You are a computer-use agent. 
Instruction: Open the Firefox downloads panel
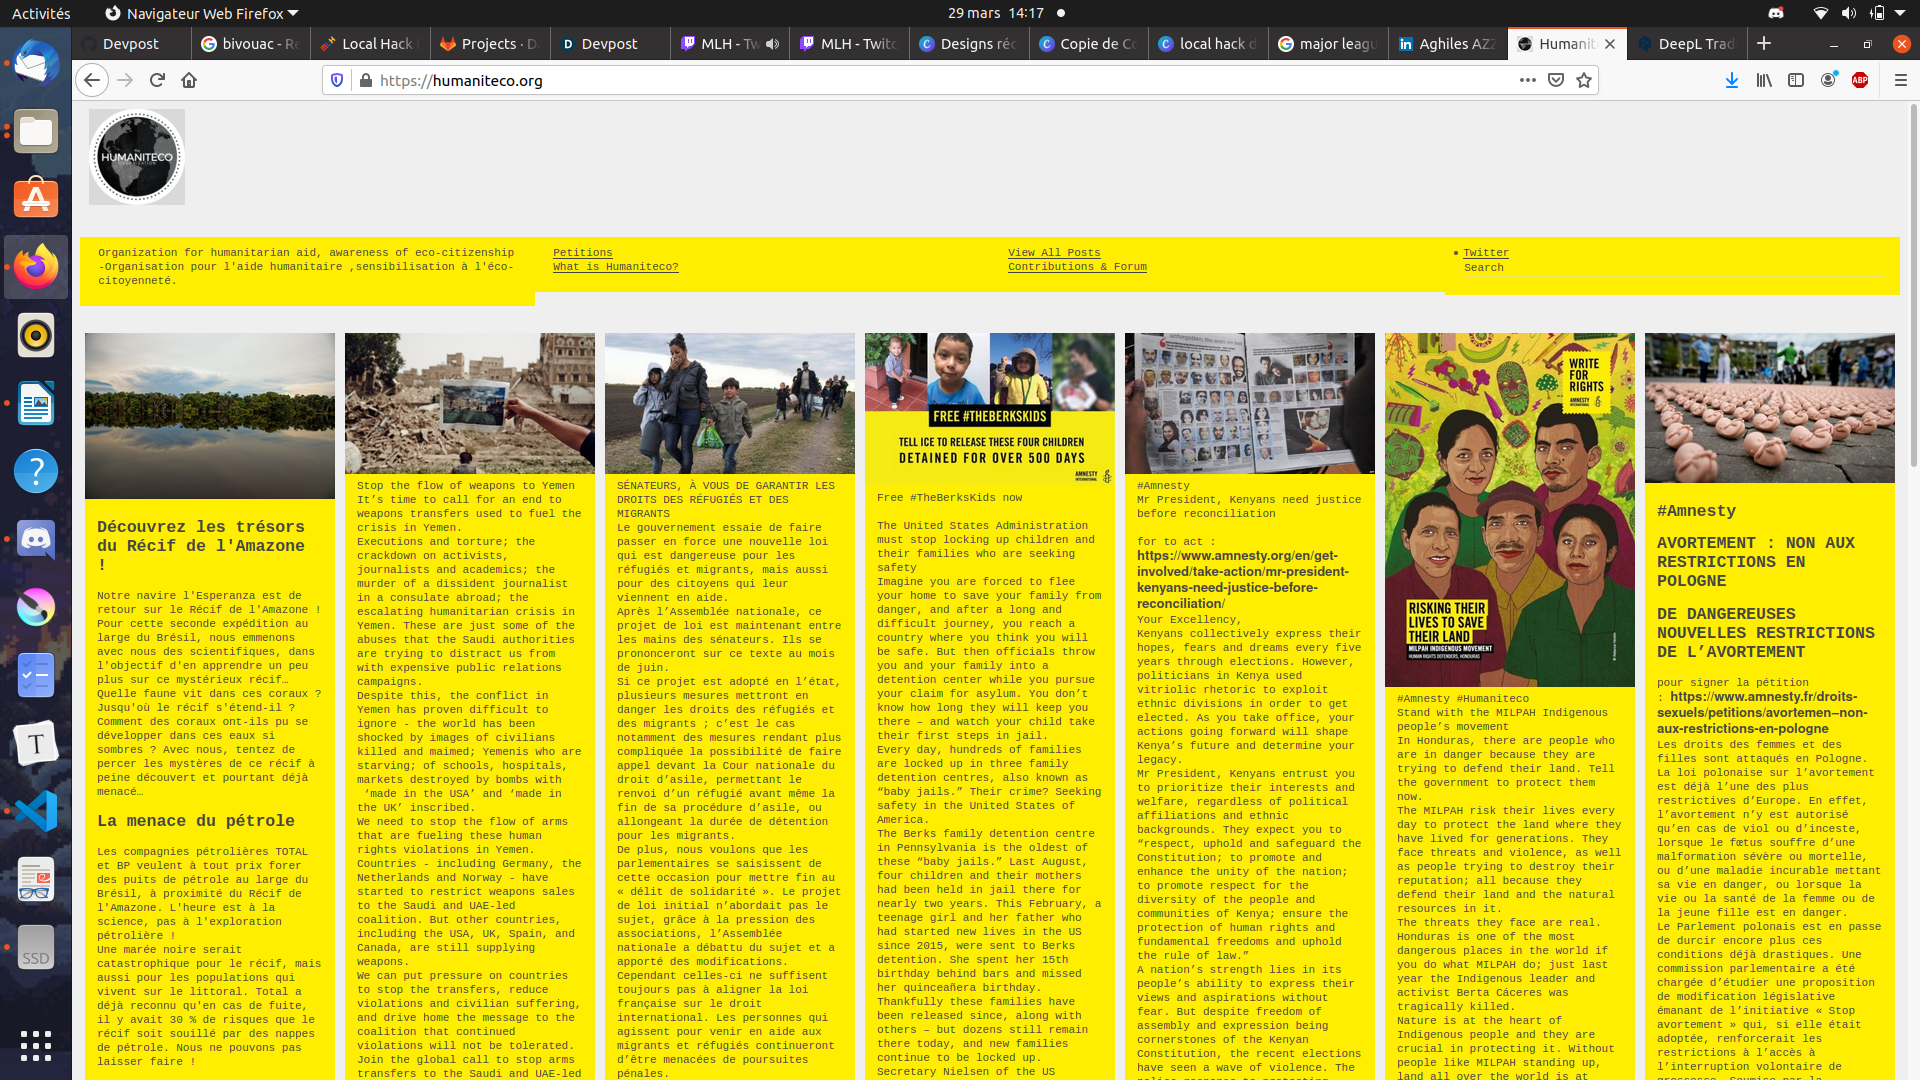tap(1731, 80)
